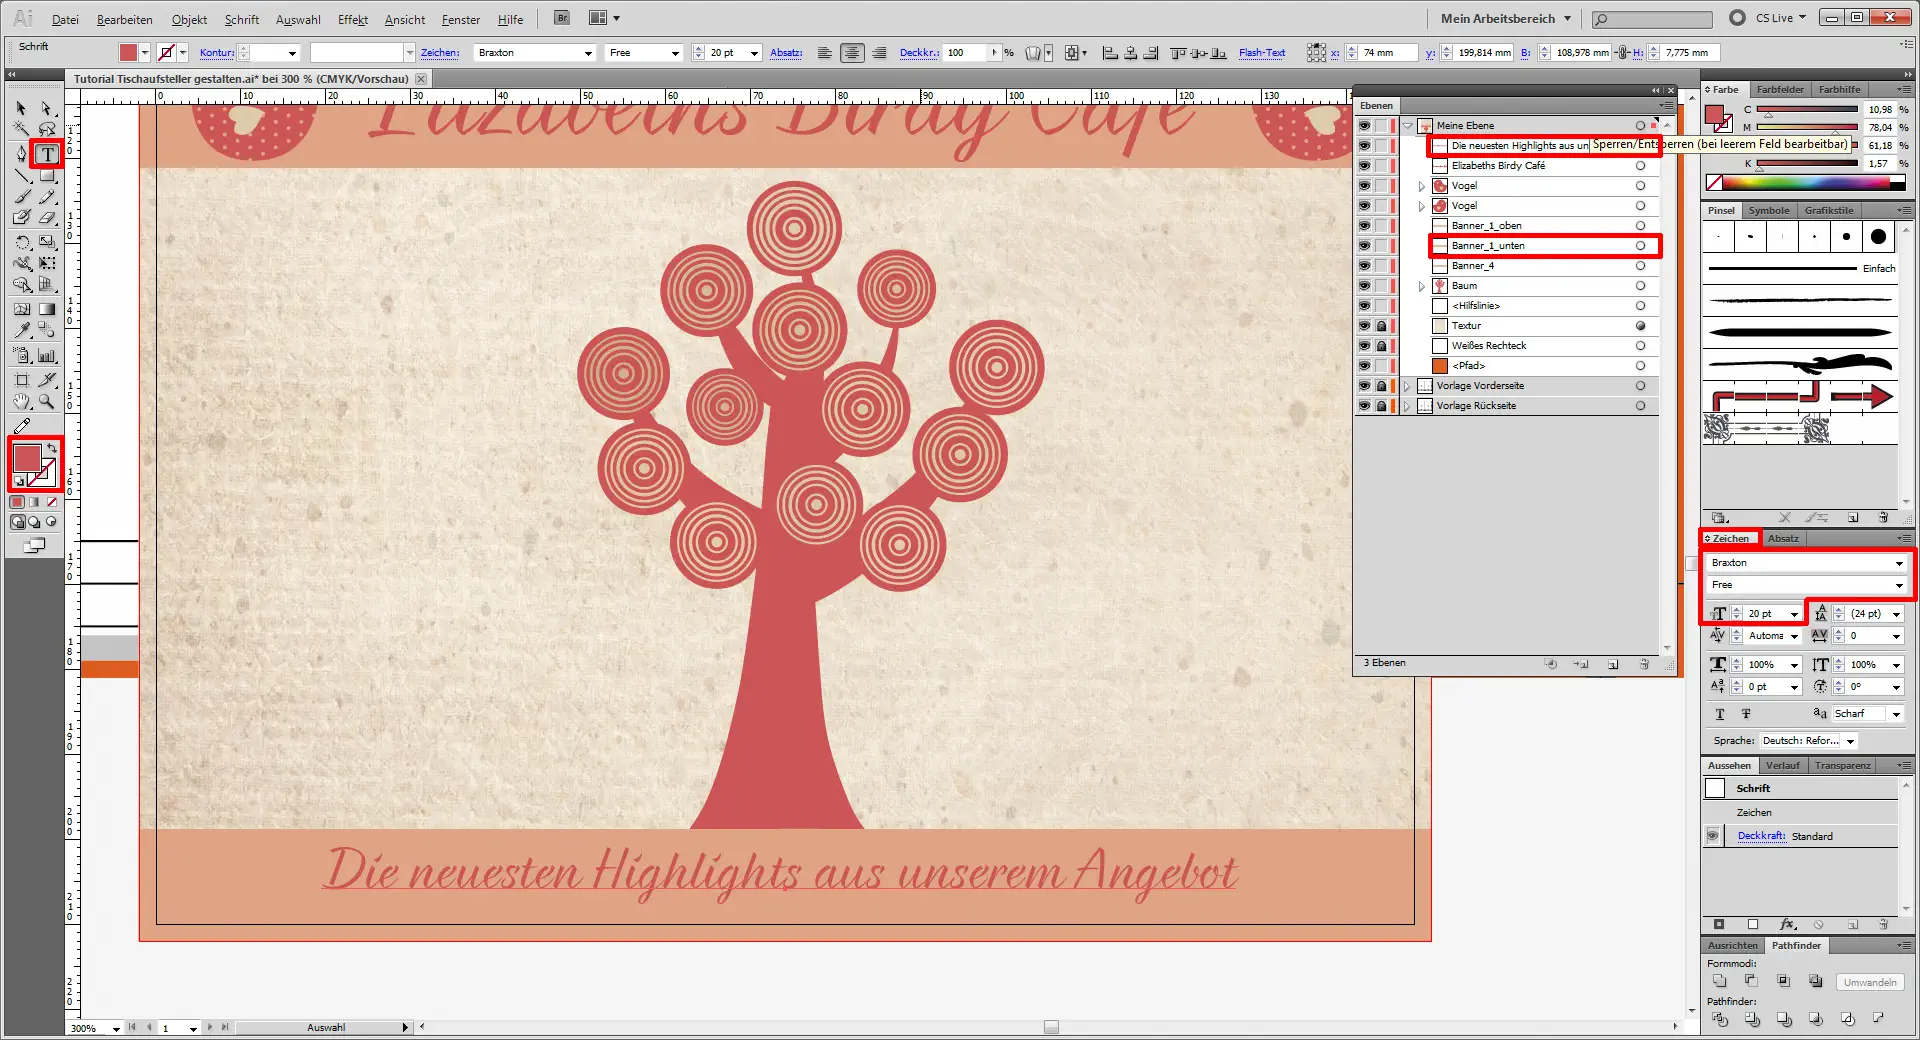
Task: Click the red fill color swatch in toolbox
Action: click(x=27, y=458)
